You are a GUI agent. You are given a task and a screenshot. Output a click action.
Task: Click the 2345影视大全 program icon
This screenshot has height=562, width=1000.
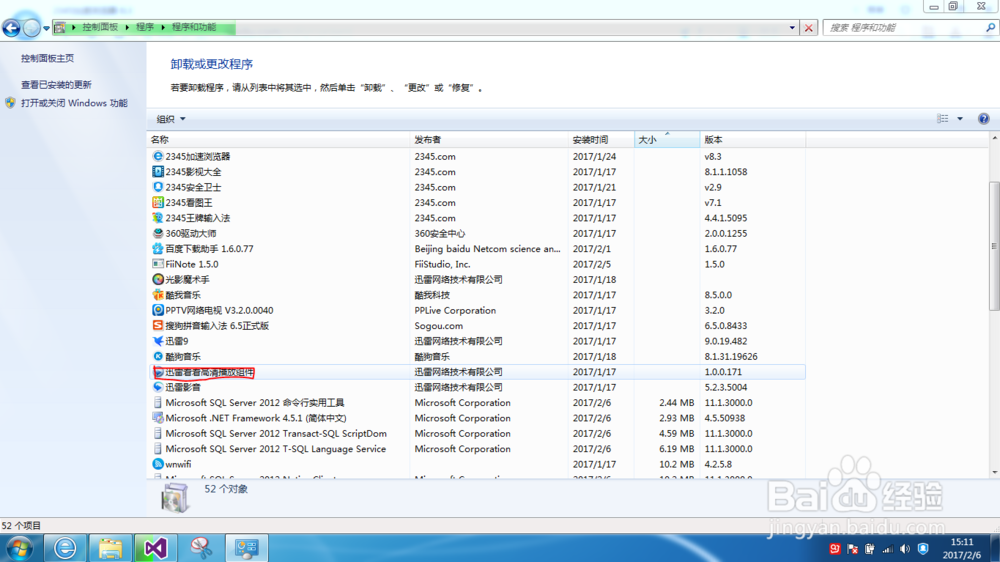point(158,172)
